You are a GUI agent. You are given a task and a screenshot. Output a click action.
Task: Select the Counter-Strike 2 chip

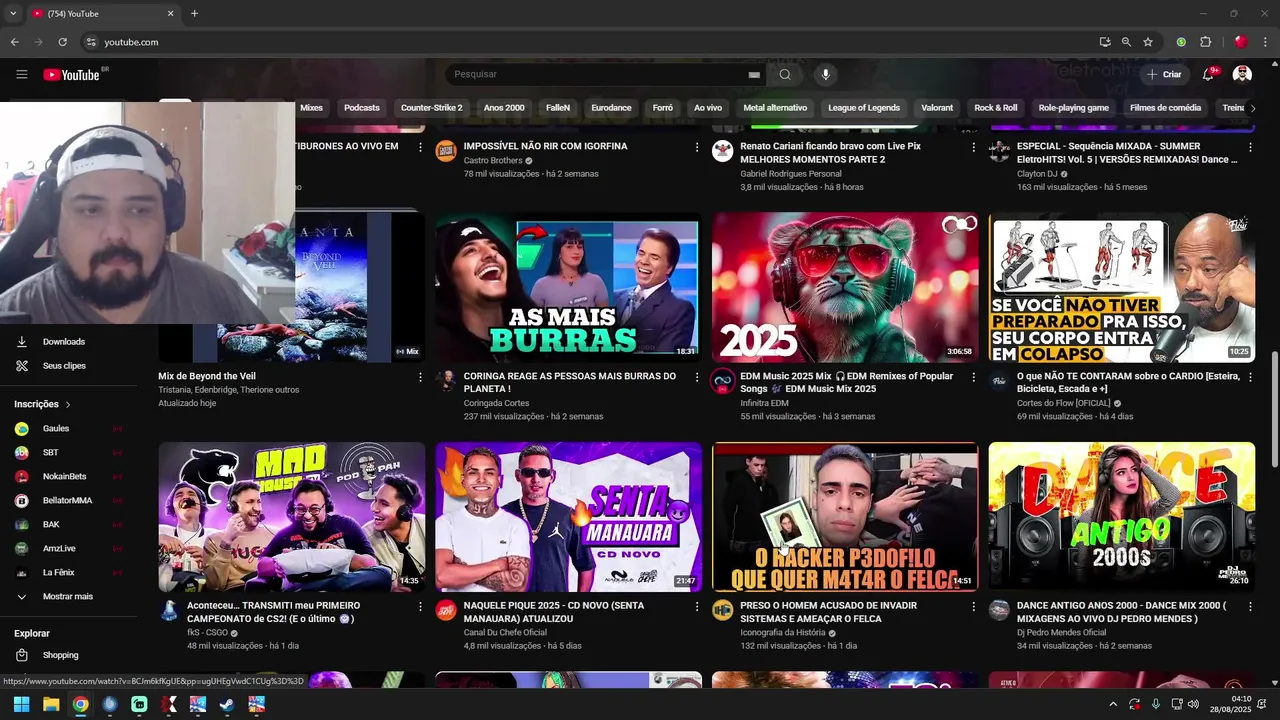click(x=431, y=108)
